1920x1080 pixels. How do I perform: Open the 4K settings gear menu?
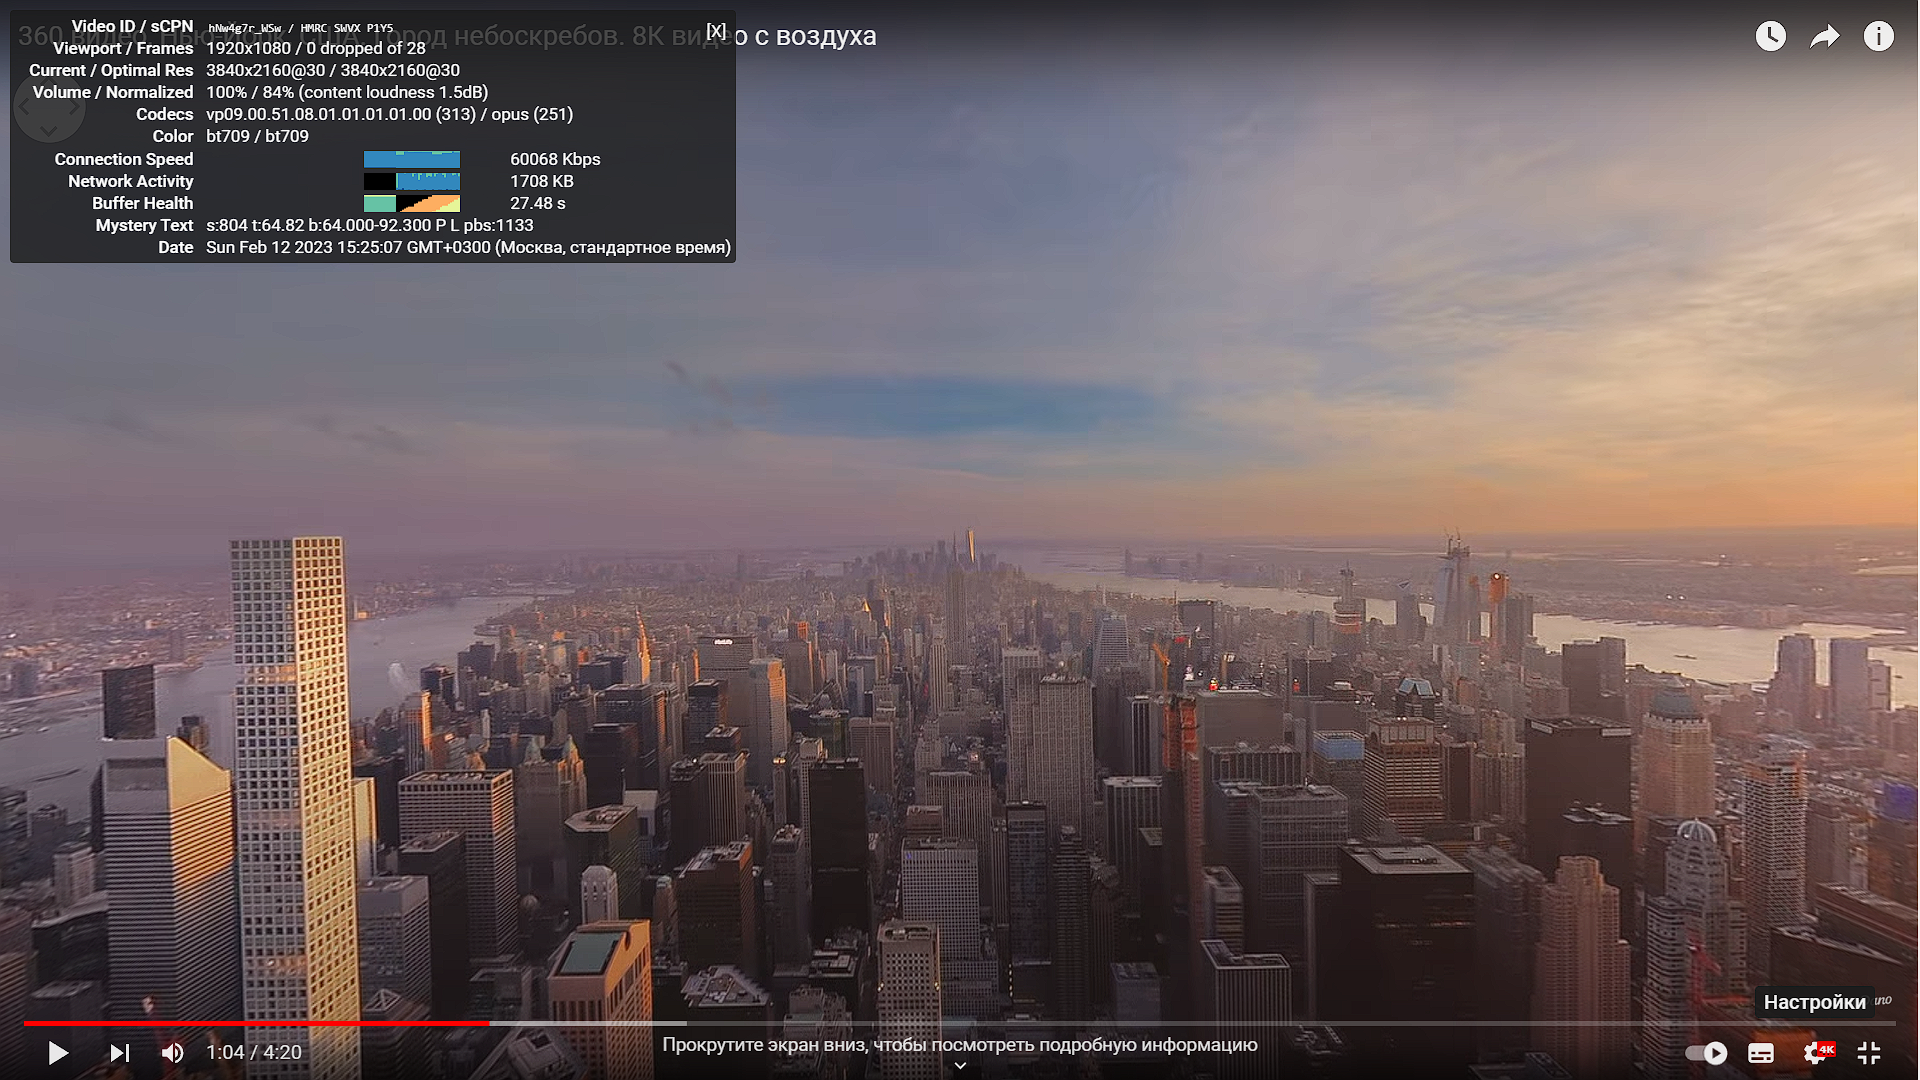pyautogui.click(x=1816, y=1053)
